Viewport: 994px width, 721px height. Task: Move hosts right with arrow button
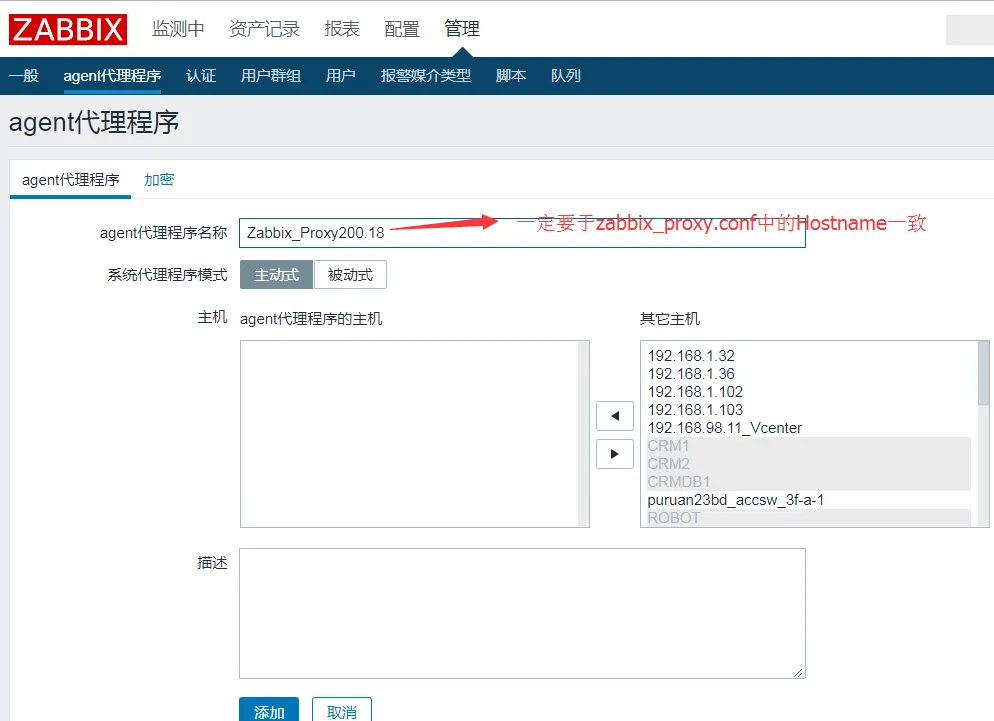(615, 454)
